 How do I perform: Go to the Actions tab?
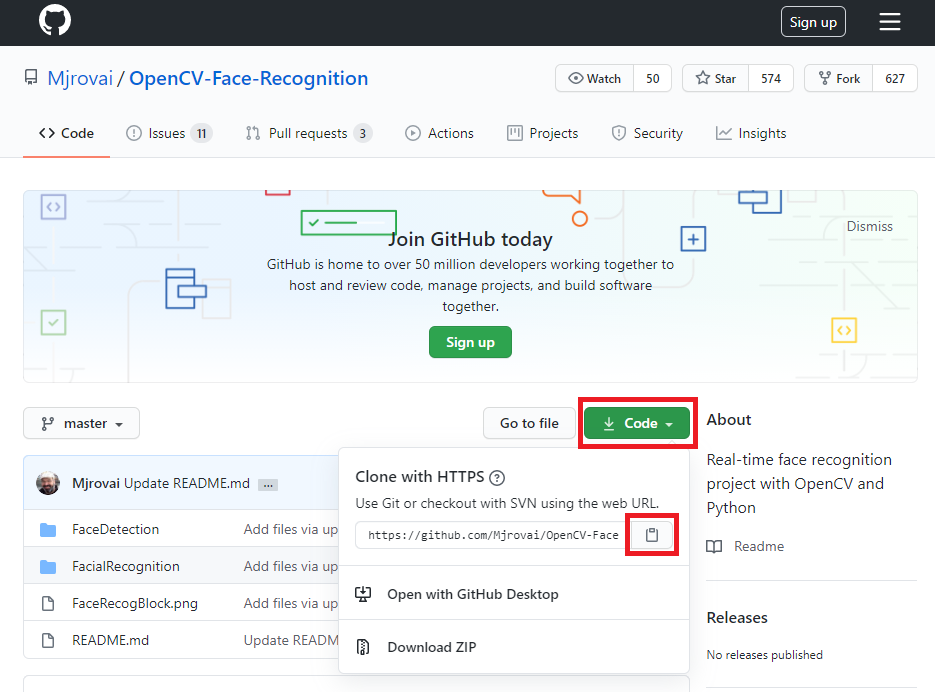[x=439, y=133]
